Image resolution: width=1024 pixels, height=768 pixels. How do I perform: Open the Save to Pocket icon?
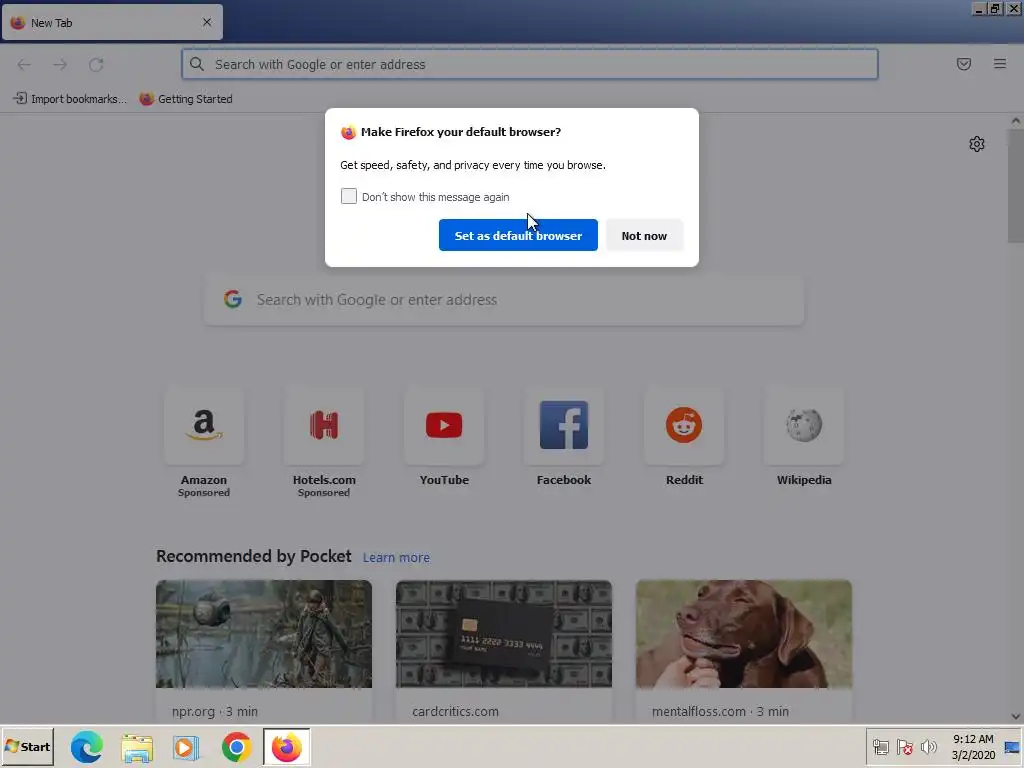(963, 64)
